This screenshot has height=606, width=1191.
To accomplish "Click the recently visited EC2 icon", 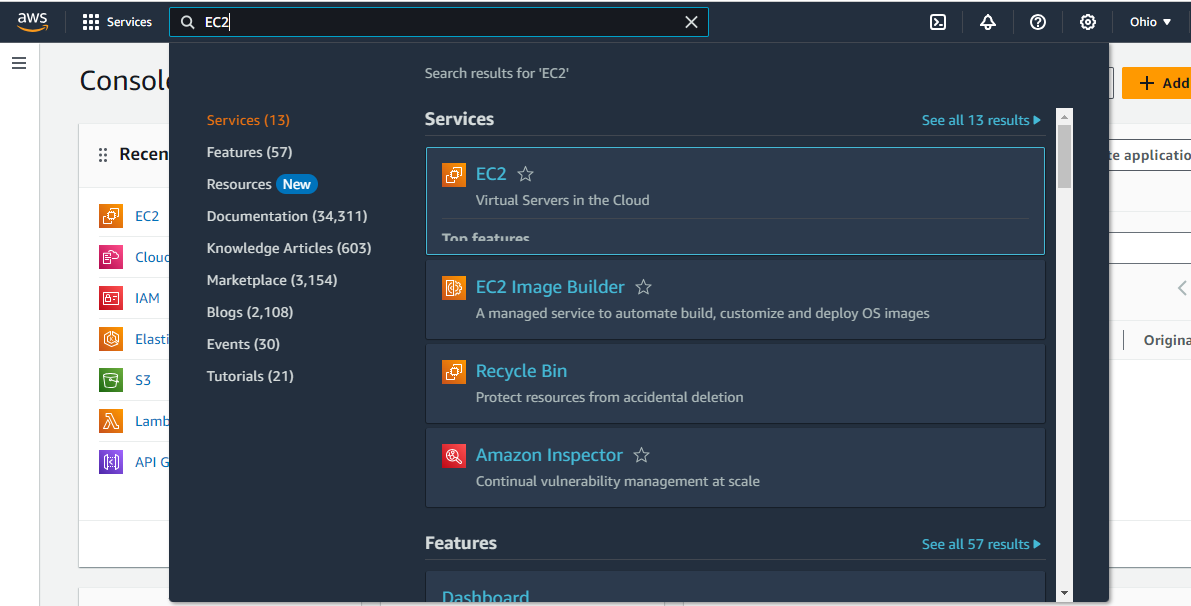I will (x=111, y=216).
